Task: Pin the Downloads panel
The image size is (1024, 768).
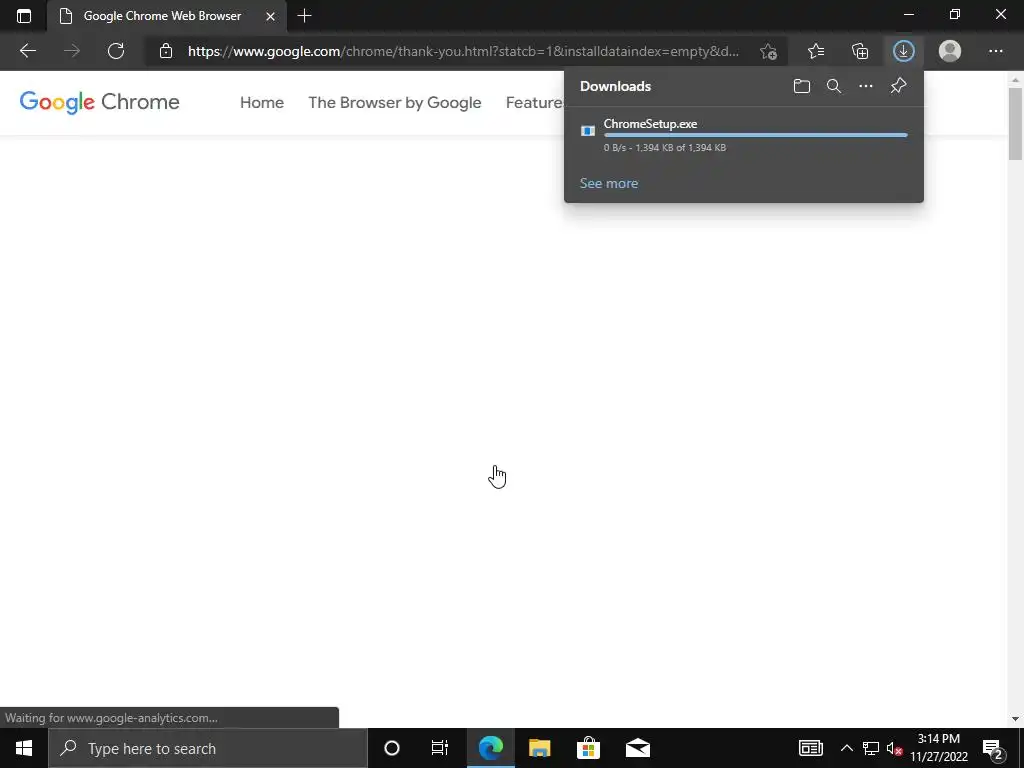Action: coord(899,86)
